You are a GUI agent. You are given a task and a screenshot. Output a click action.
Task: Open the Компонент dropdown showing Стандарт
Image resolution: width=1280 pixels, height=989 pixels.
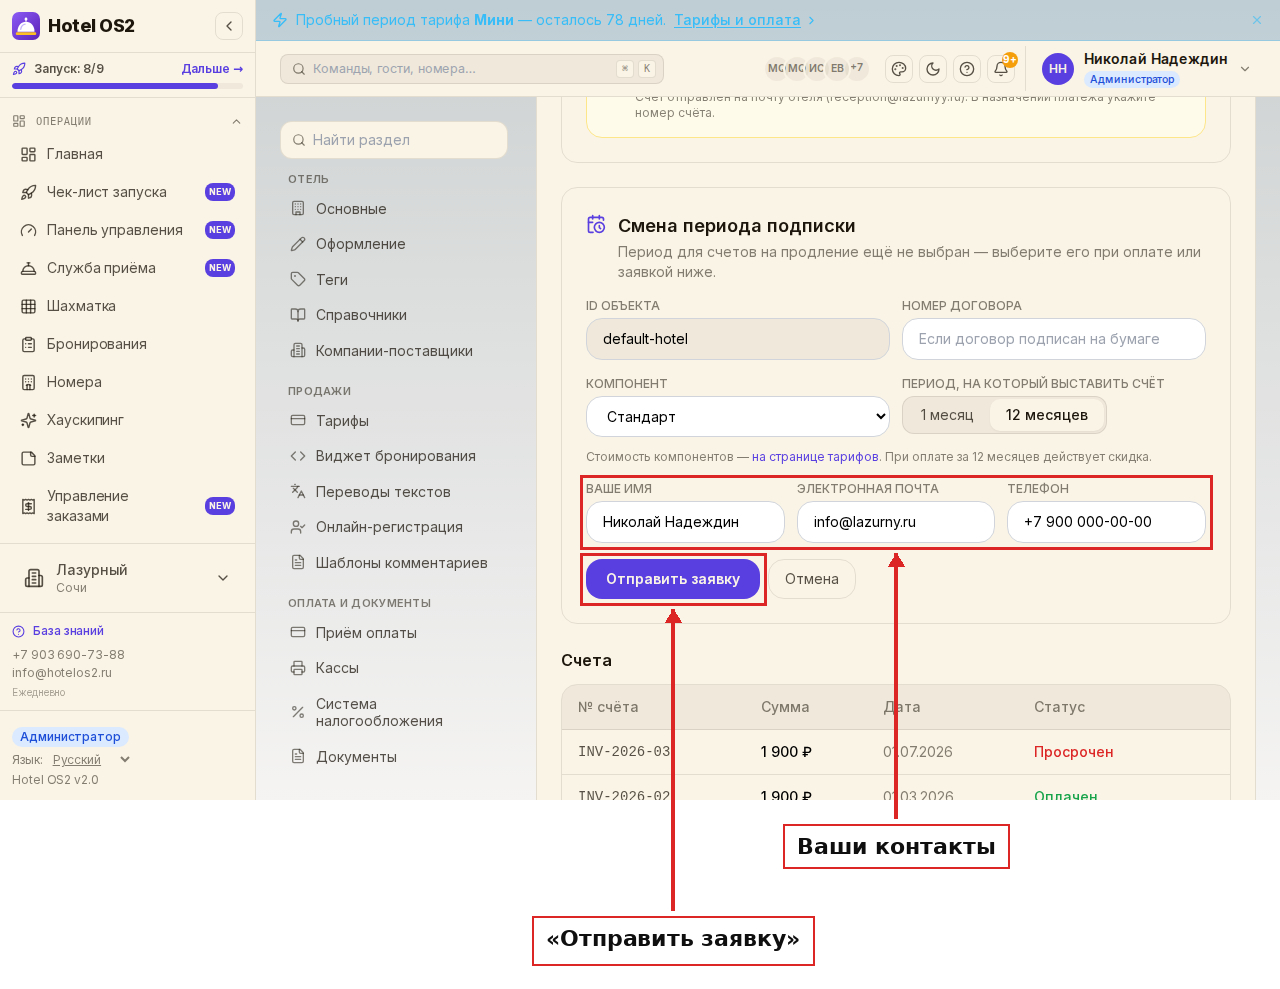tap(738, 416)
